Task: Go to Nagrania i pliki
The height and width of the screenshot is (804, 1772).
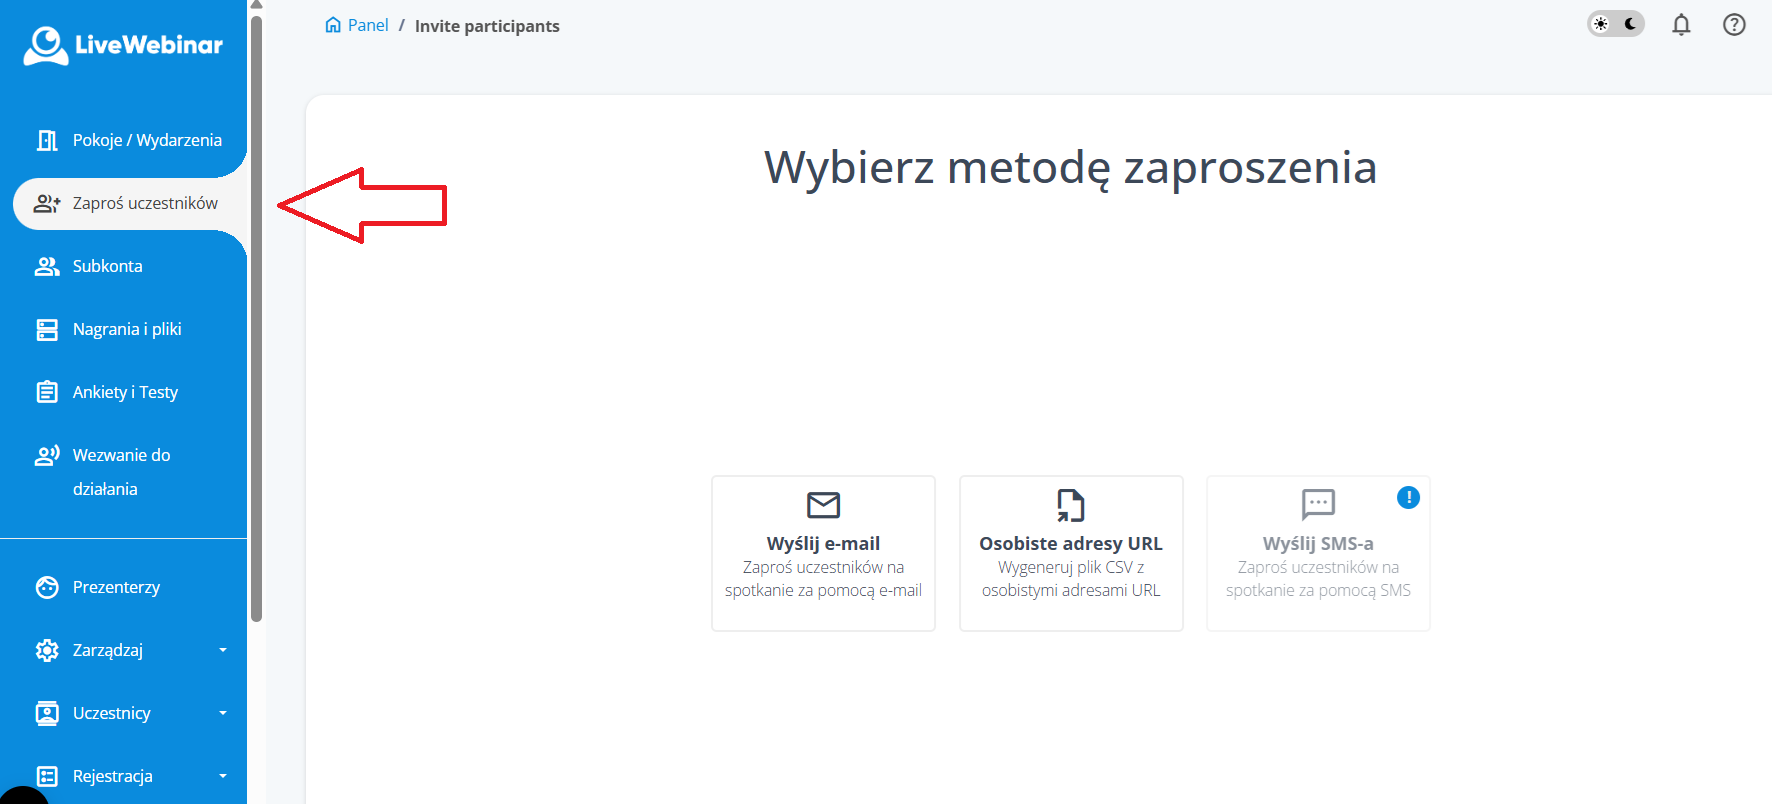Action: click(x=127, y=329)
